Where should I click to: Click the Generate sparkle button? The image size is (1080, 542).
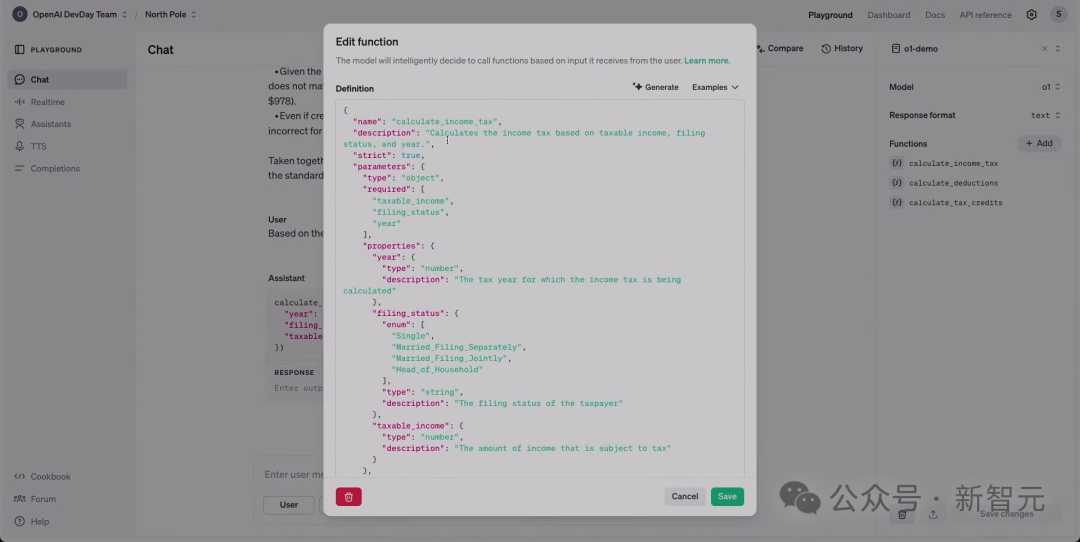(x=656, y=87)
